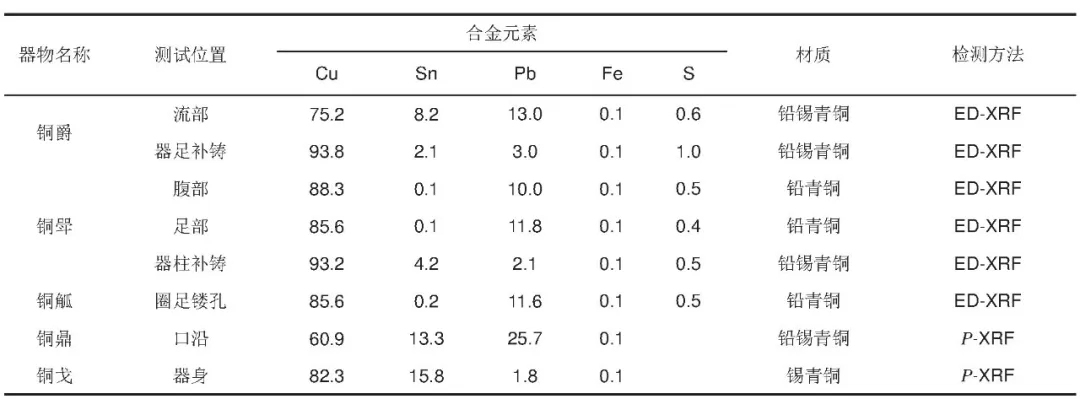Viewport: 1080px width, 399px height.
Task: Select the S column header
Action: click(x=688, y=74)
